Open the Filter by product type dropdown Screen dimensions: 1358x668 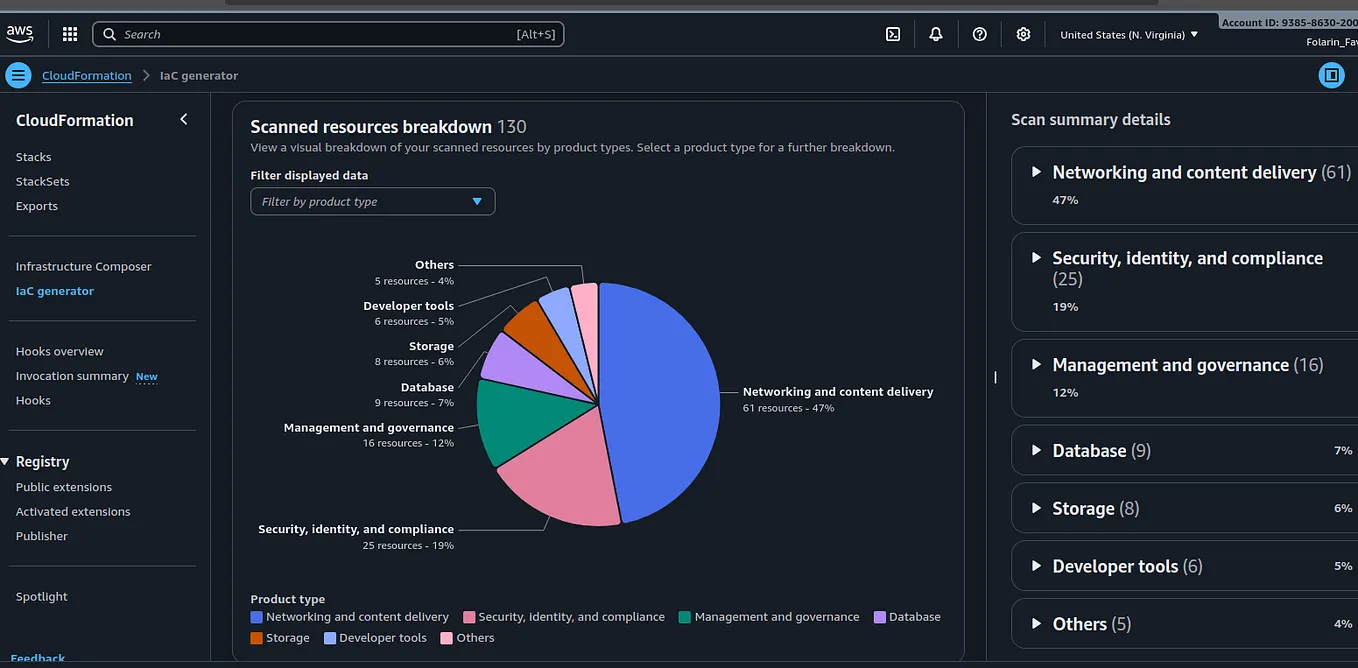pos(372,201)
